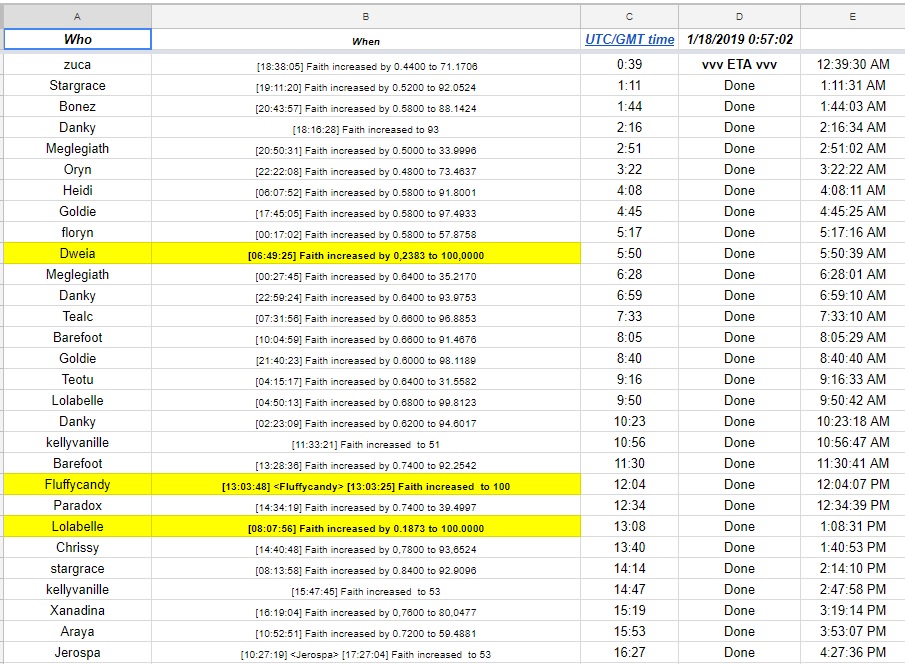Click the "When" header cell
905x664 pixels.
[366, 41]
